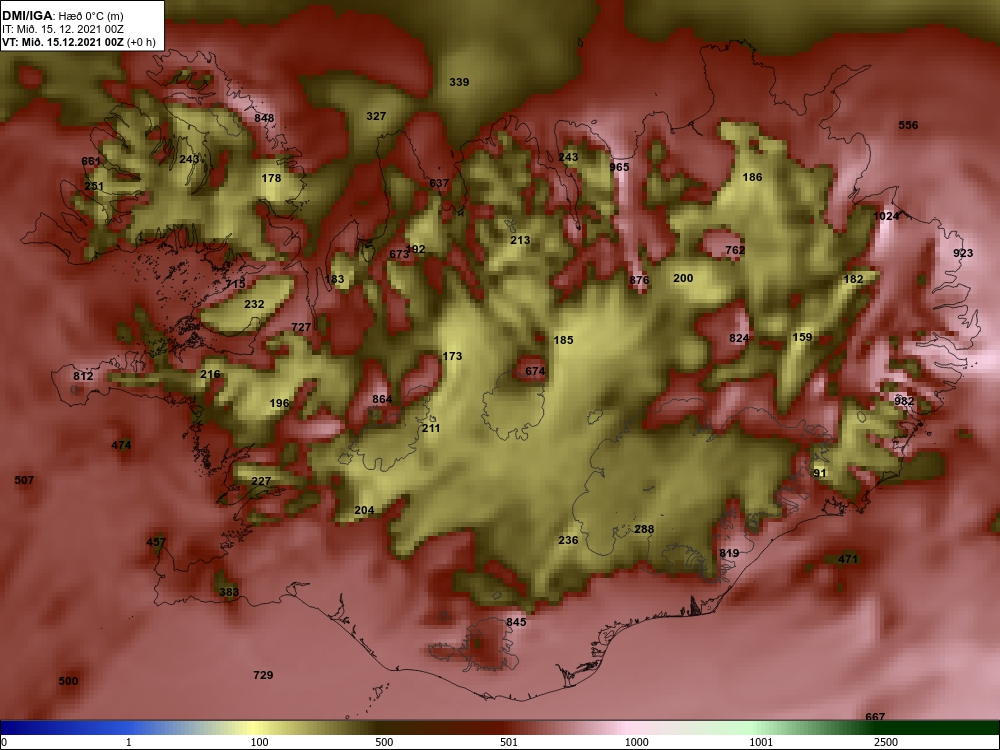The height and width of the screenshot is (750, 1000).
Task: Click the 674 label near the glacier
Action: [535, 371]
